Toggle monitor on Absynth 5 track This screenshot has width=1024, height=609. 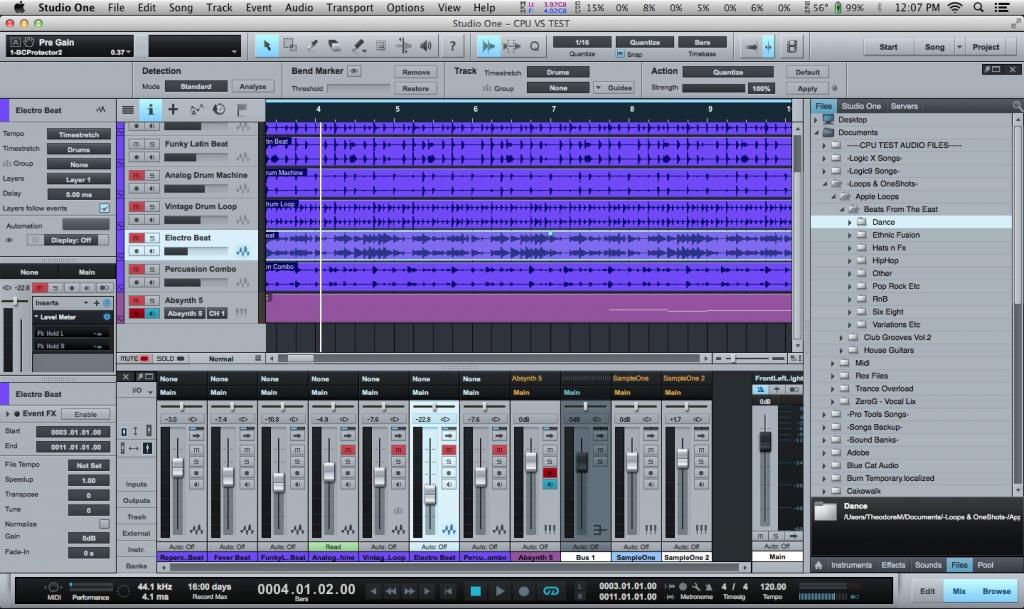point(152,313)
